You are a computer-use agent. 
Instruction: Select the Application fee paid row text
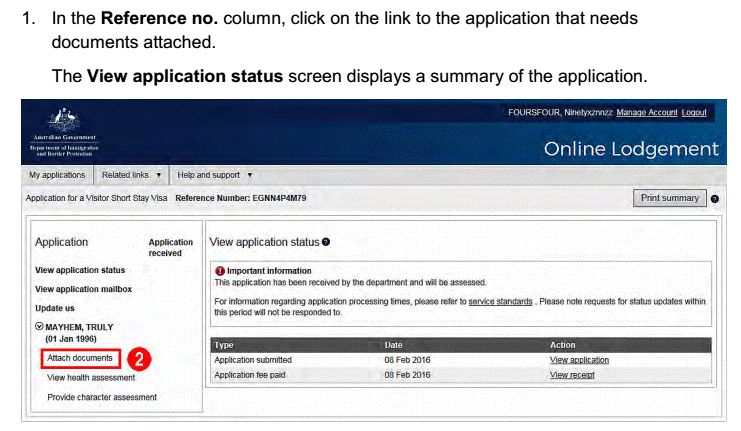[250, 375]
